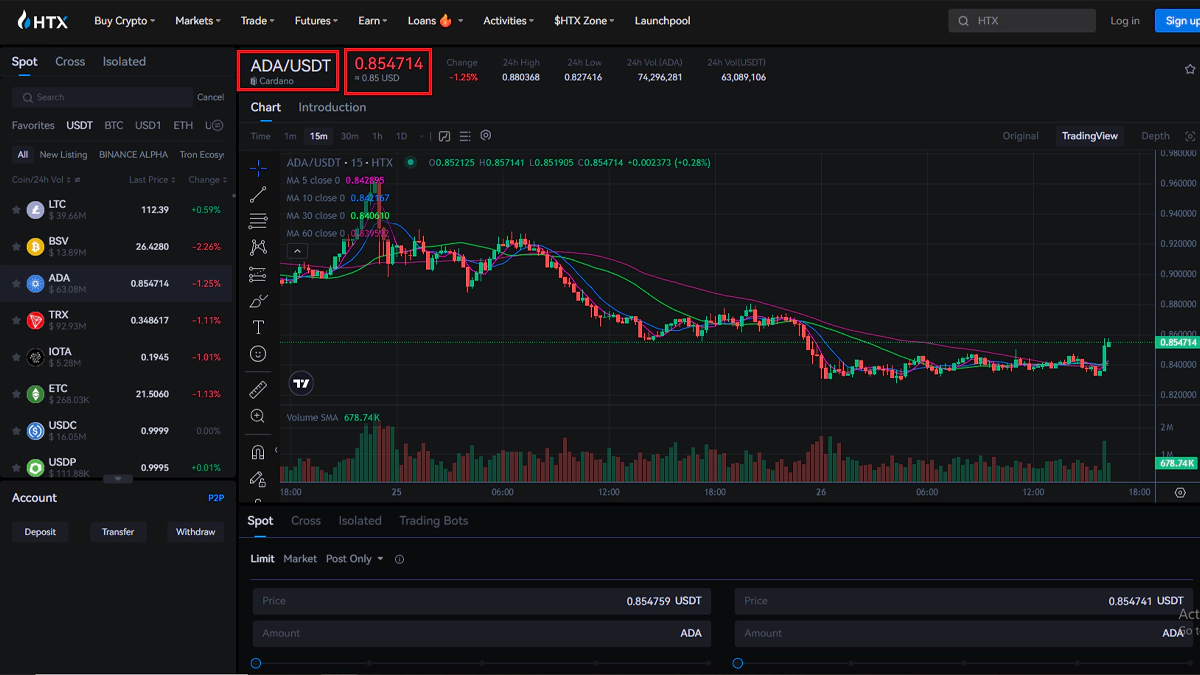Star ETC as a favorite
1200x675 pixels.
(x=16, y=394)
